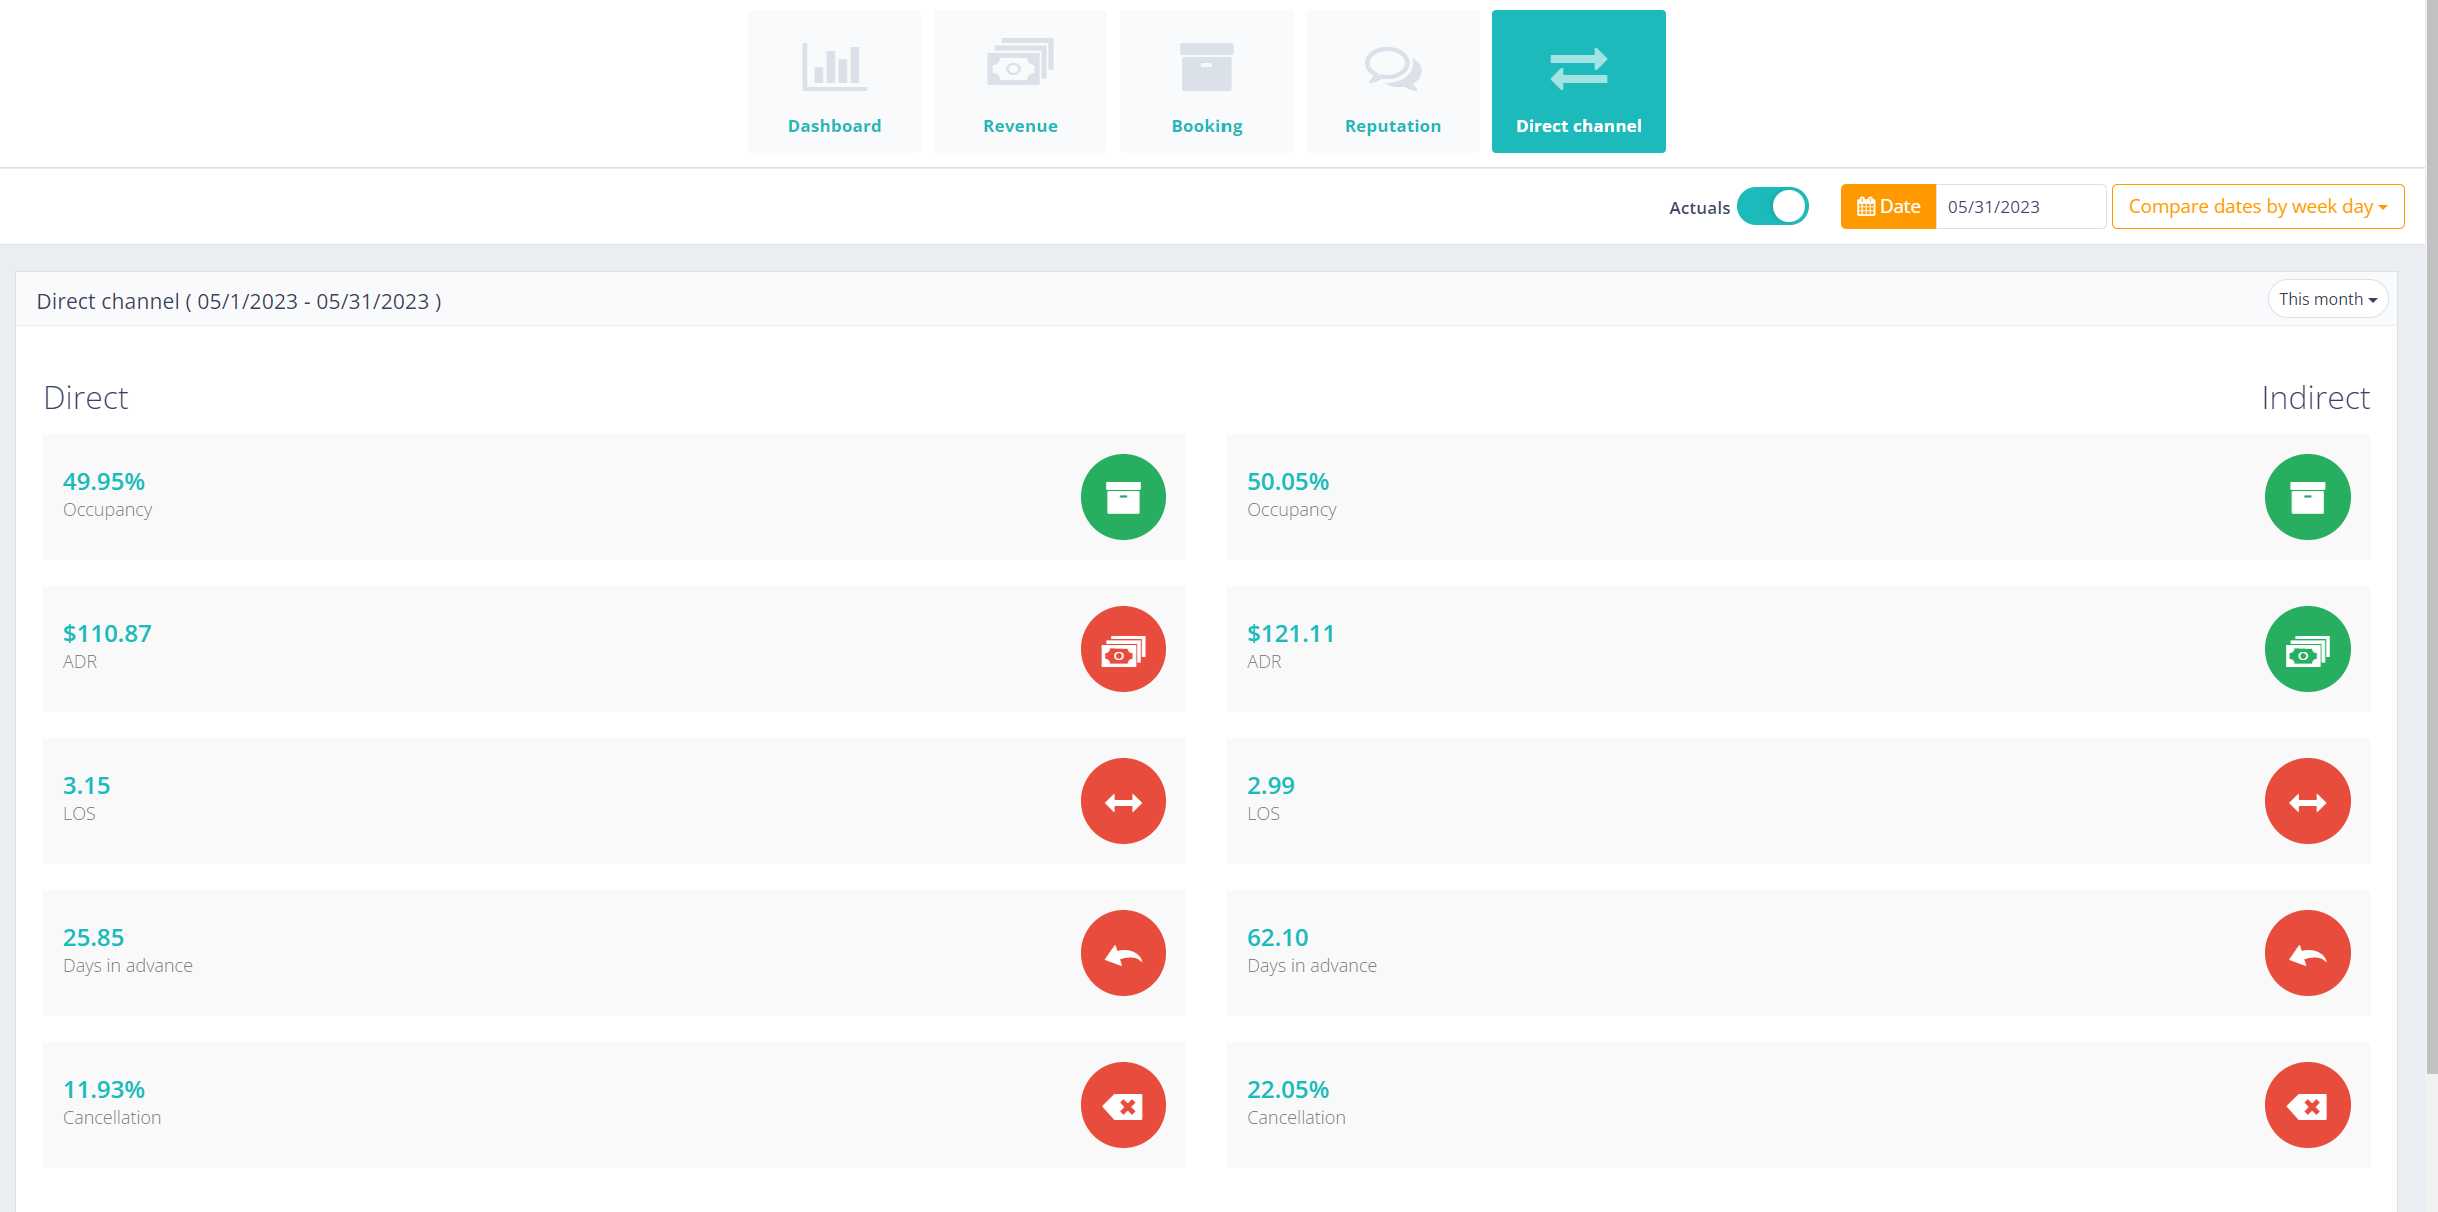Click the Indirect Days in advance reply icon
This screenshot has width=2438, height=1212.
pos(2307,953)
